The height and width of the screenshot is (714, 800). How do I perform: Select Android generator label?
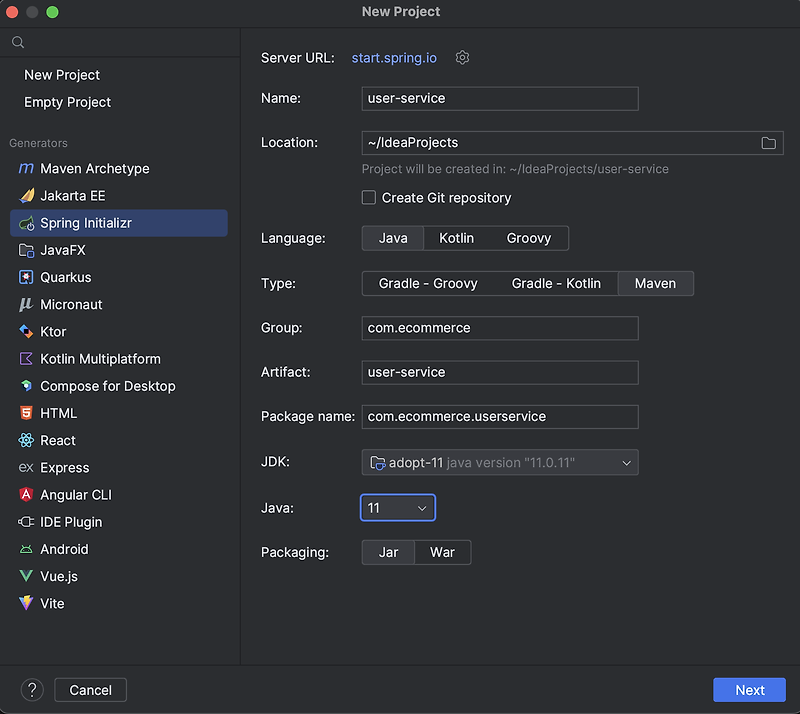[64, 549]
